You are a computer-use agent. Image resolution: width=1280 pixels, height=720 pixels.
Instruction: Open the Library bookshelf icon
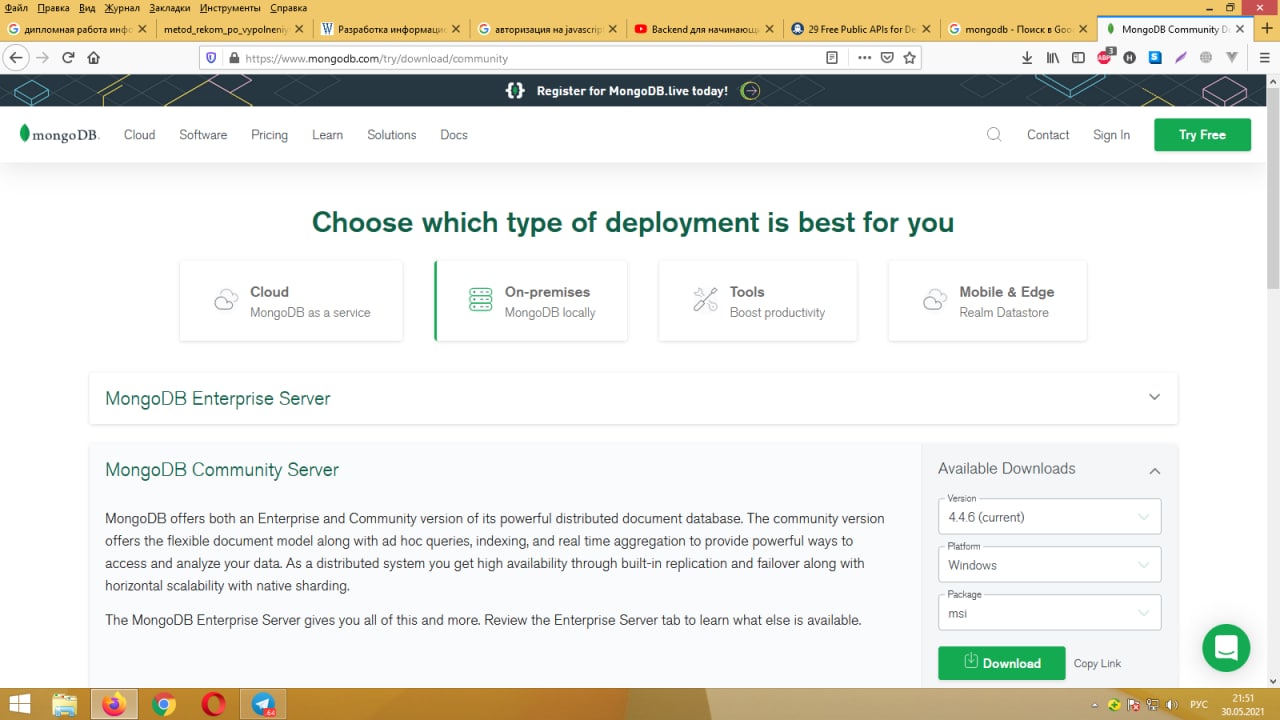click(1053, 58)
